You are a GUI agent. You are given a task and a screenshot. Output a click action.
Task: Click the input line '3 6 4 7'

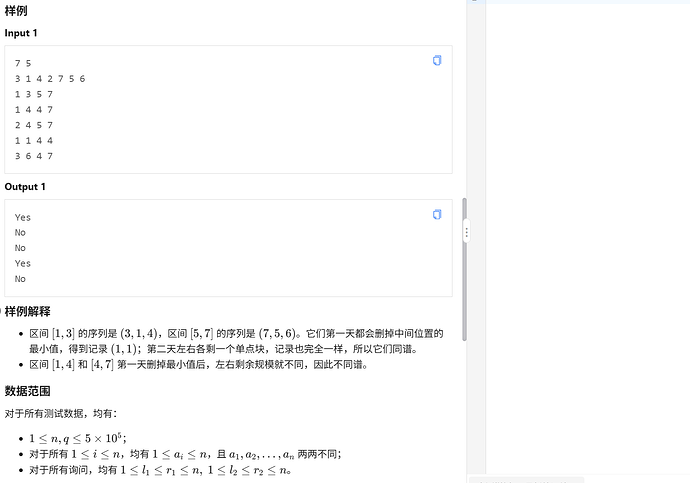(x=34, y=156)
